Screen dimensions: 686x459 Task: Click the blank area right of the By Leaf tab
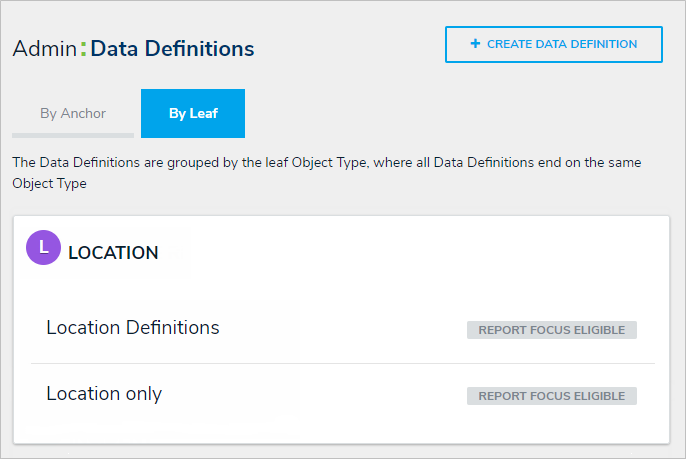(x=450, y=114)
